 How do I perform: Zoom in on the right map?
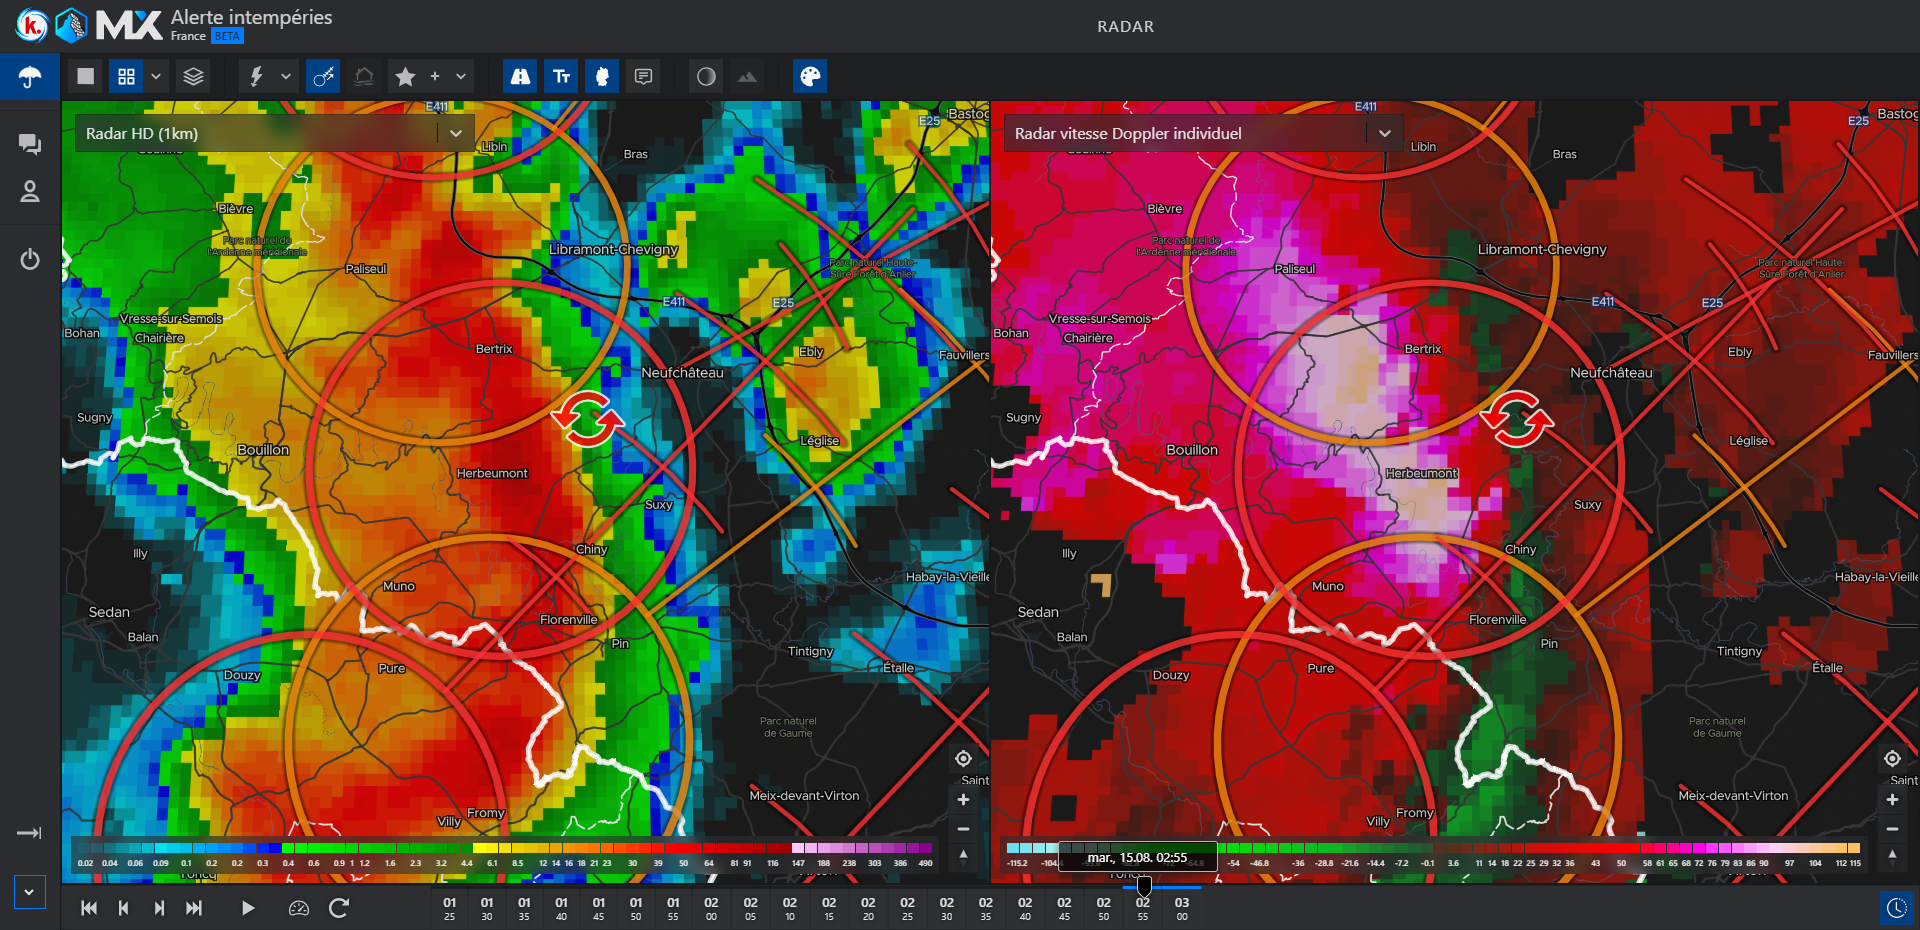(1892, 800)
